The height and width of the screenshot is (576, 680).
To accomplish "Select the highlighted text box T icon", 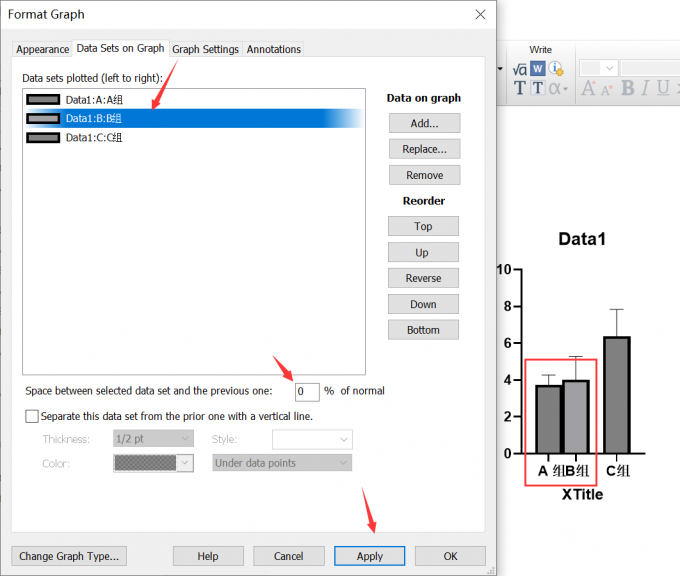I will [x=537, y=88].
